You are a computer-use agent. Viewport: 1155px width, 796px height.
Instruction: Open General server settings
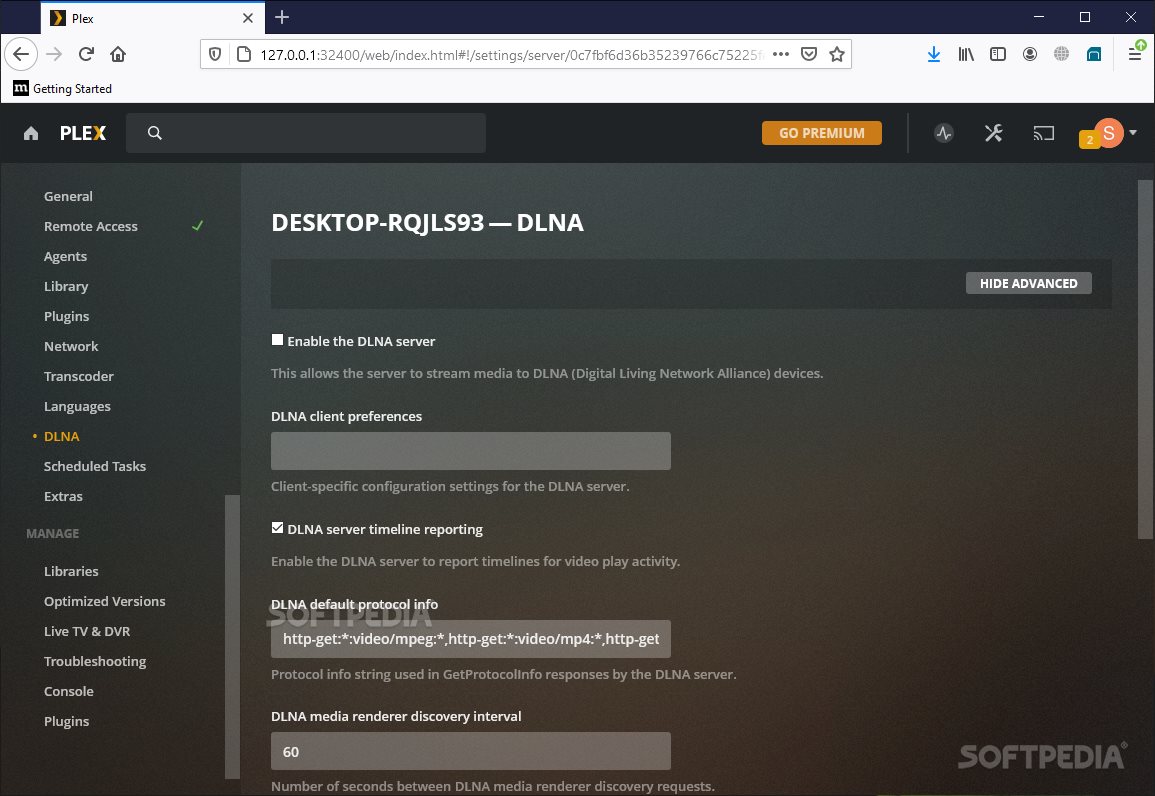tap(69, 196)
